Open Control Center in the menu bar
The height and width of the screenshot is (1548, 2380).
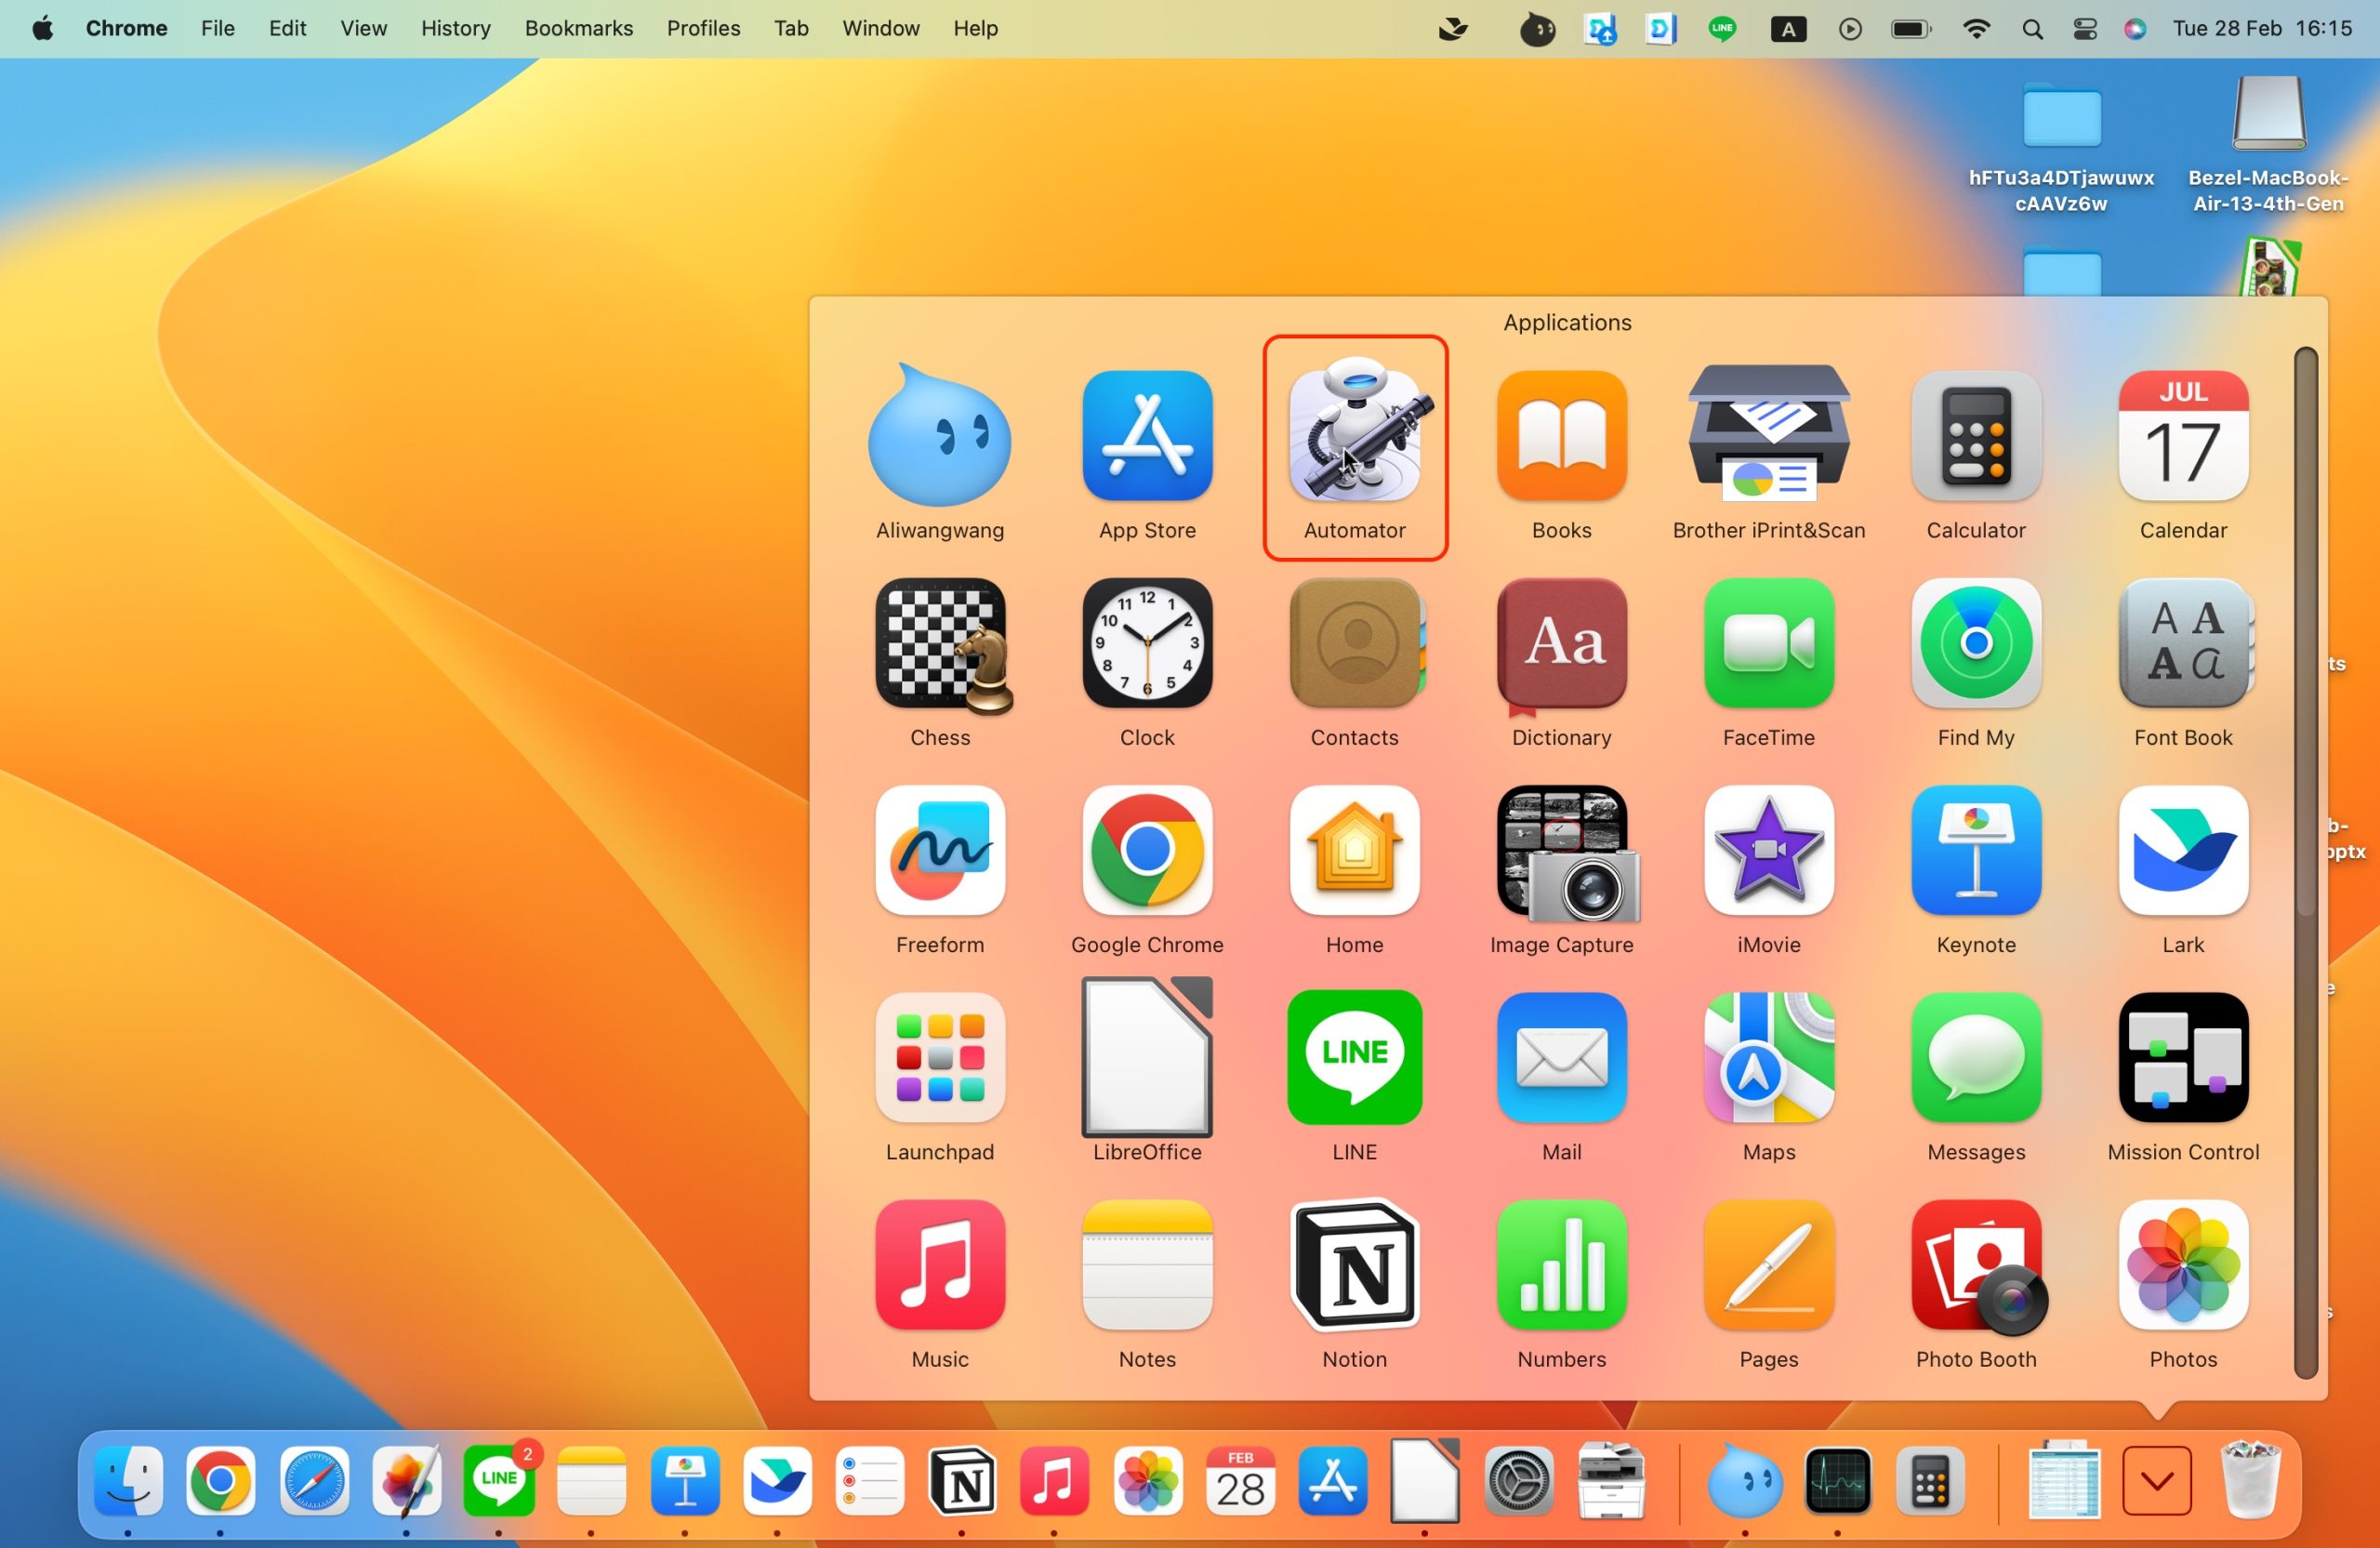click(x=2084, y=29)
